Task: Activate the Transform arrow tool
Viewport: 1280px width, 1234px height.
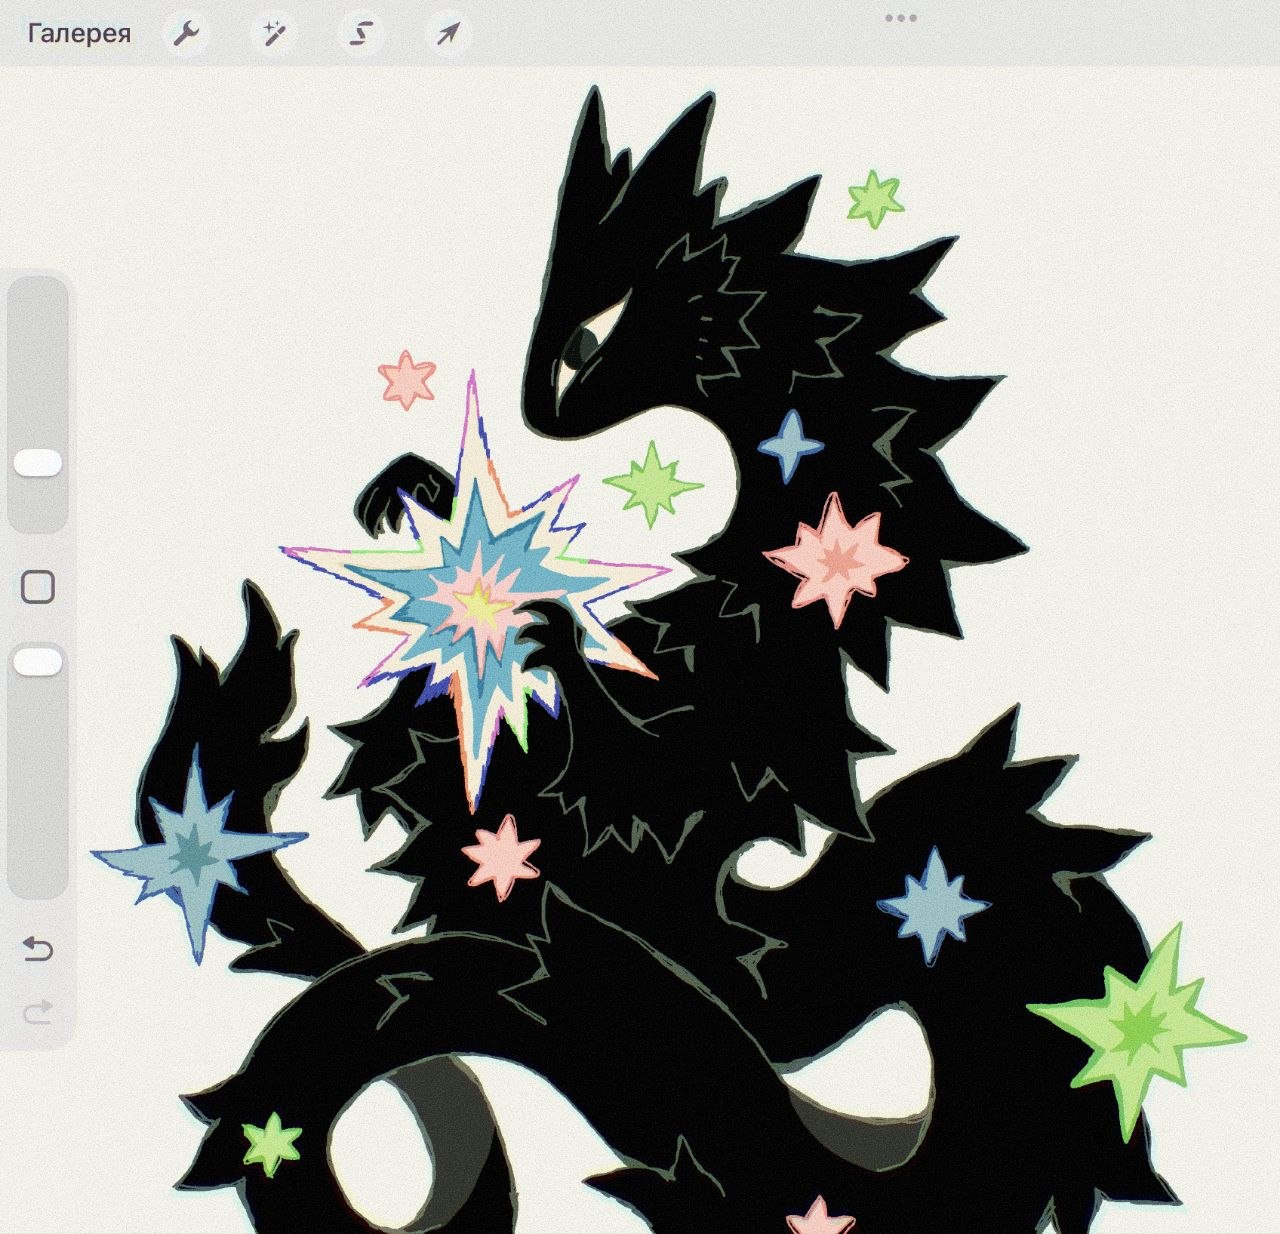Action: coord(447,34)
